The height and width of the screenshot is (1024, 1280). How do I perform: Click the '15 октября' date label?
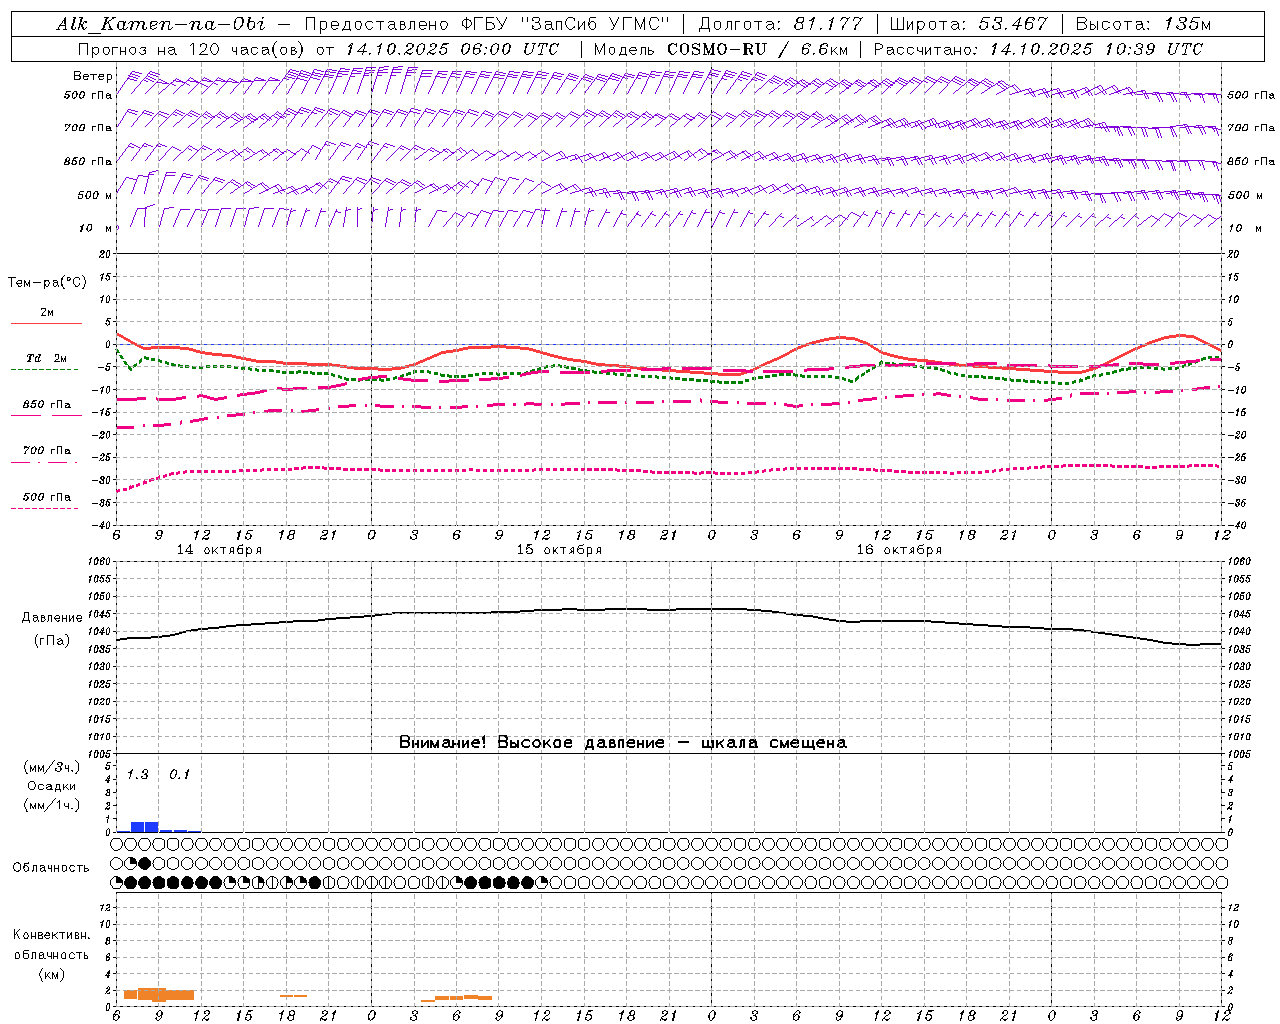(x=559, y=550)
